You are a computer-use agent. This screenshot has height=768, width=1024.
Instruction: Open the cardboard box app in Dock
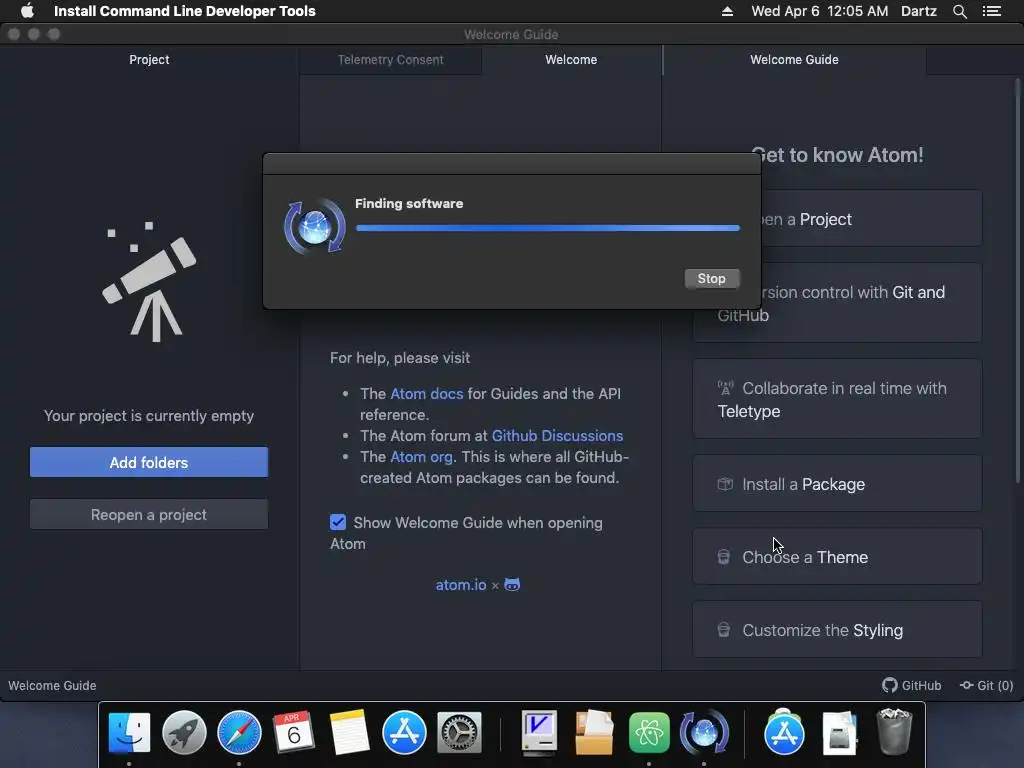(x=594, y=732)
